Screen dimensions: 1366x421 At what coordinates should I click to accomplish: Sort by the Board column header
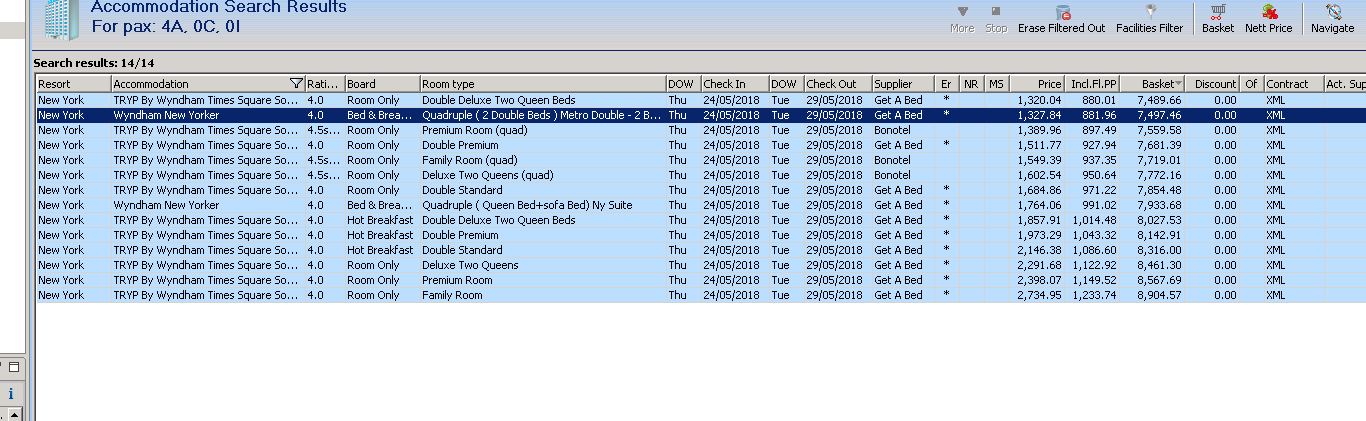point(382,84)
